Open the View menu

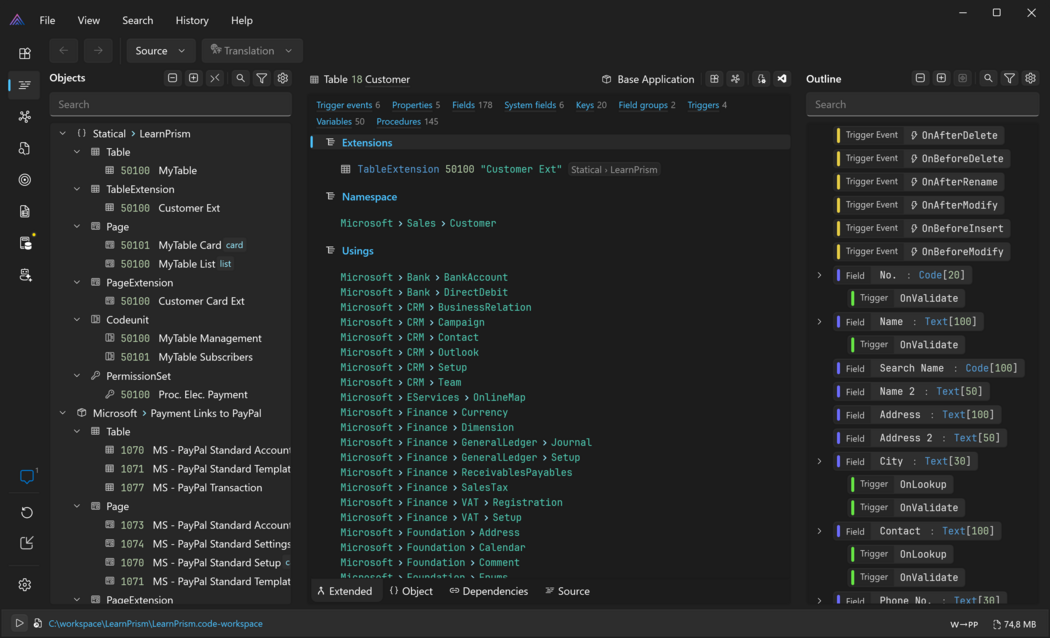click(88, 20)
